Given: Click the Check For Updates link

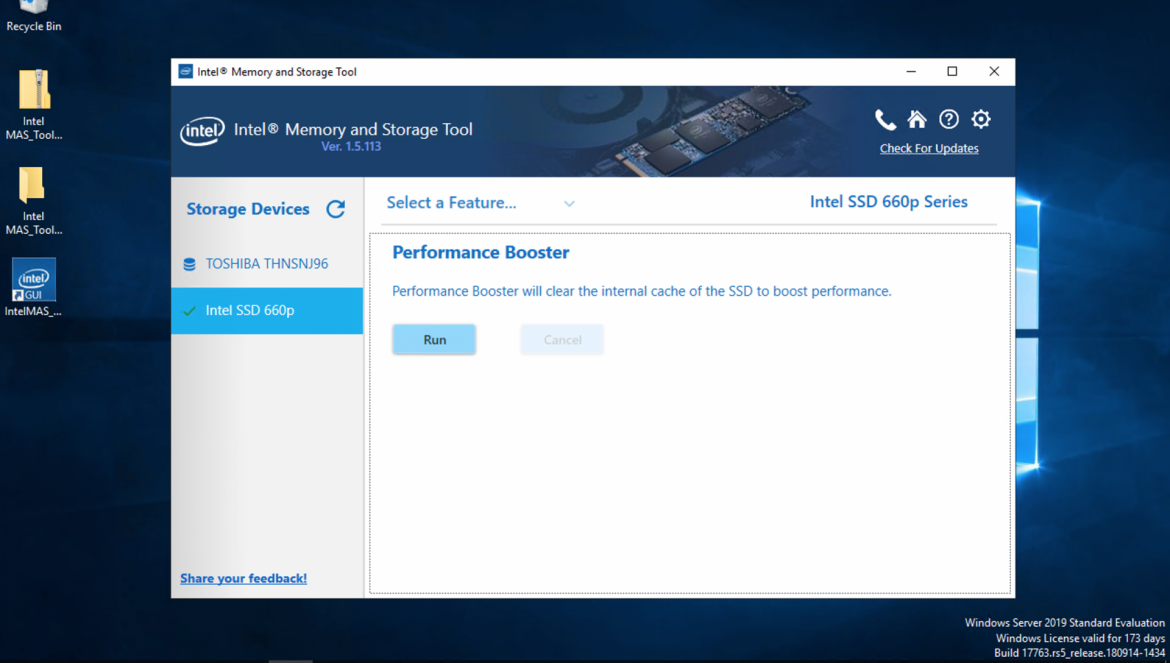Looking at the screenshot, I should coord(929,148).
